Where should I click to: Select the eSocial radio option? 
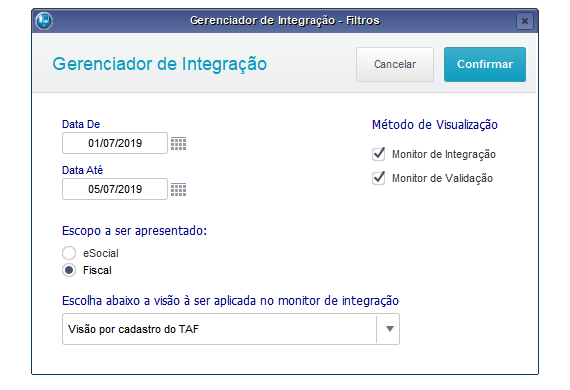69,253
